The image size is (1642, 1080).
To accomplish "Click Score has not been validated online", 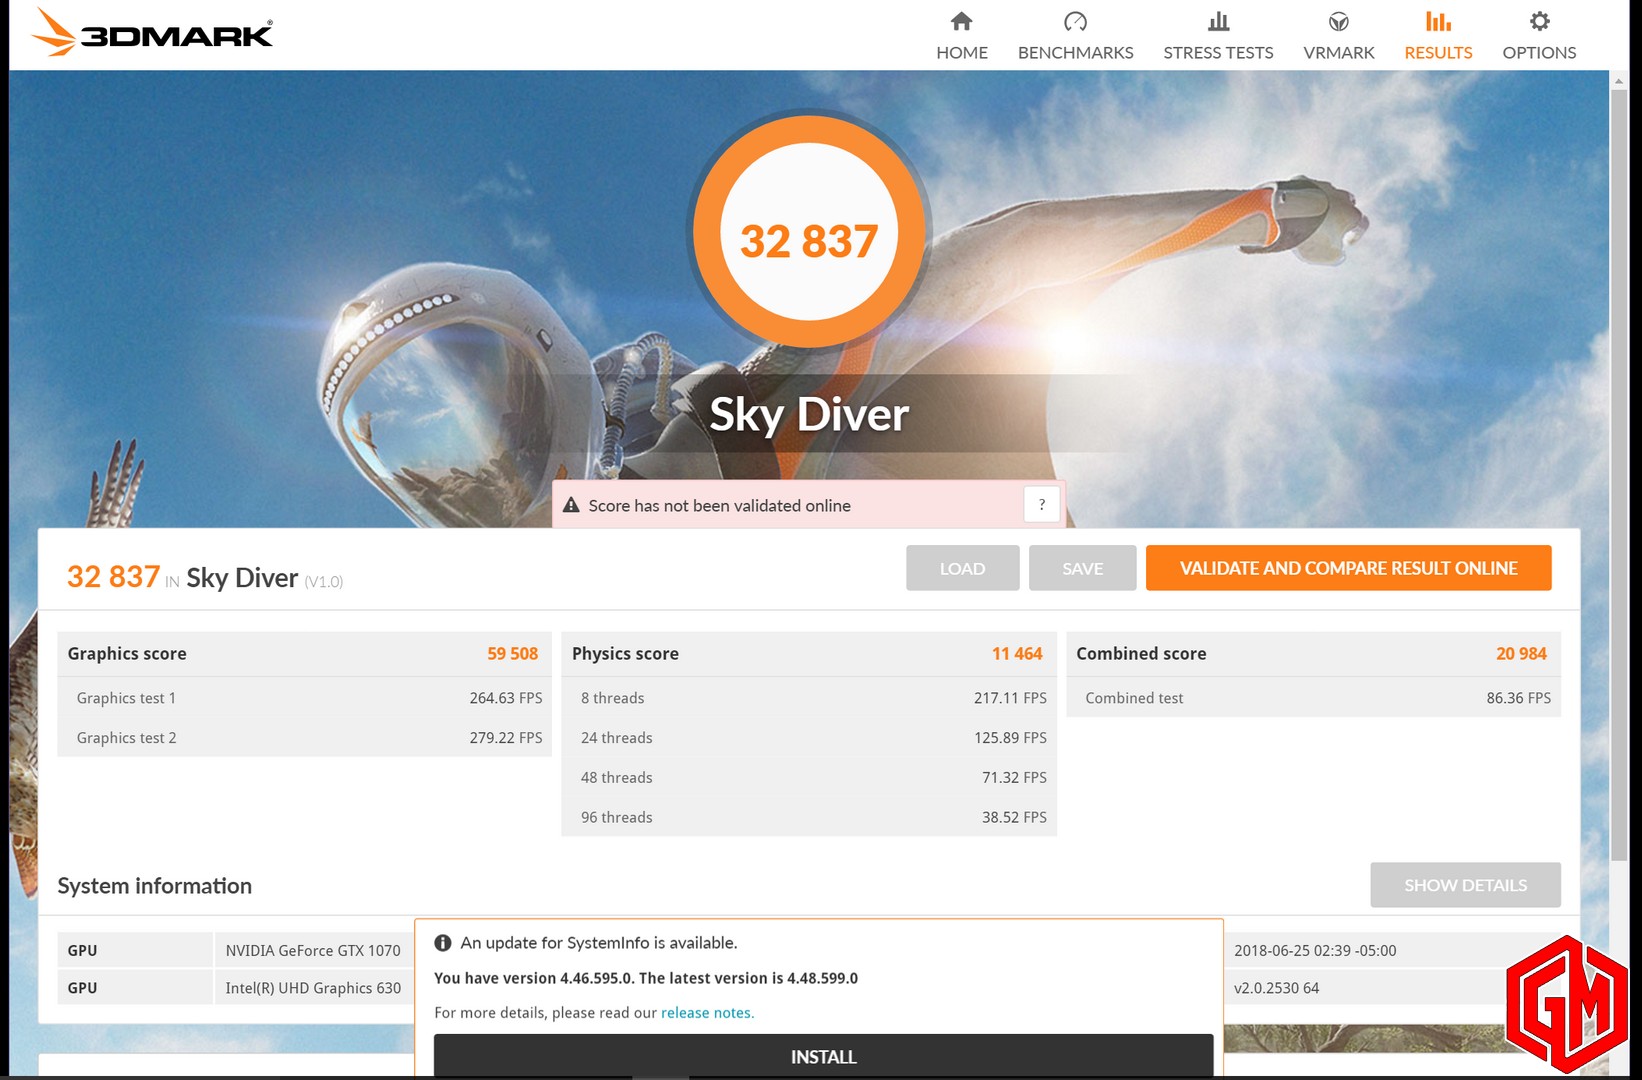I will (719, 506).
